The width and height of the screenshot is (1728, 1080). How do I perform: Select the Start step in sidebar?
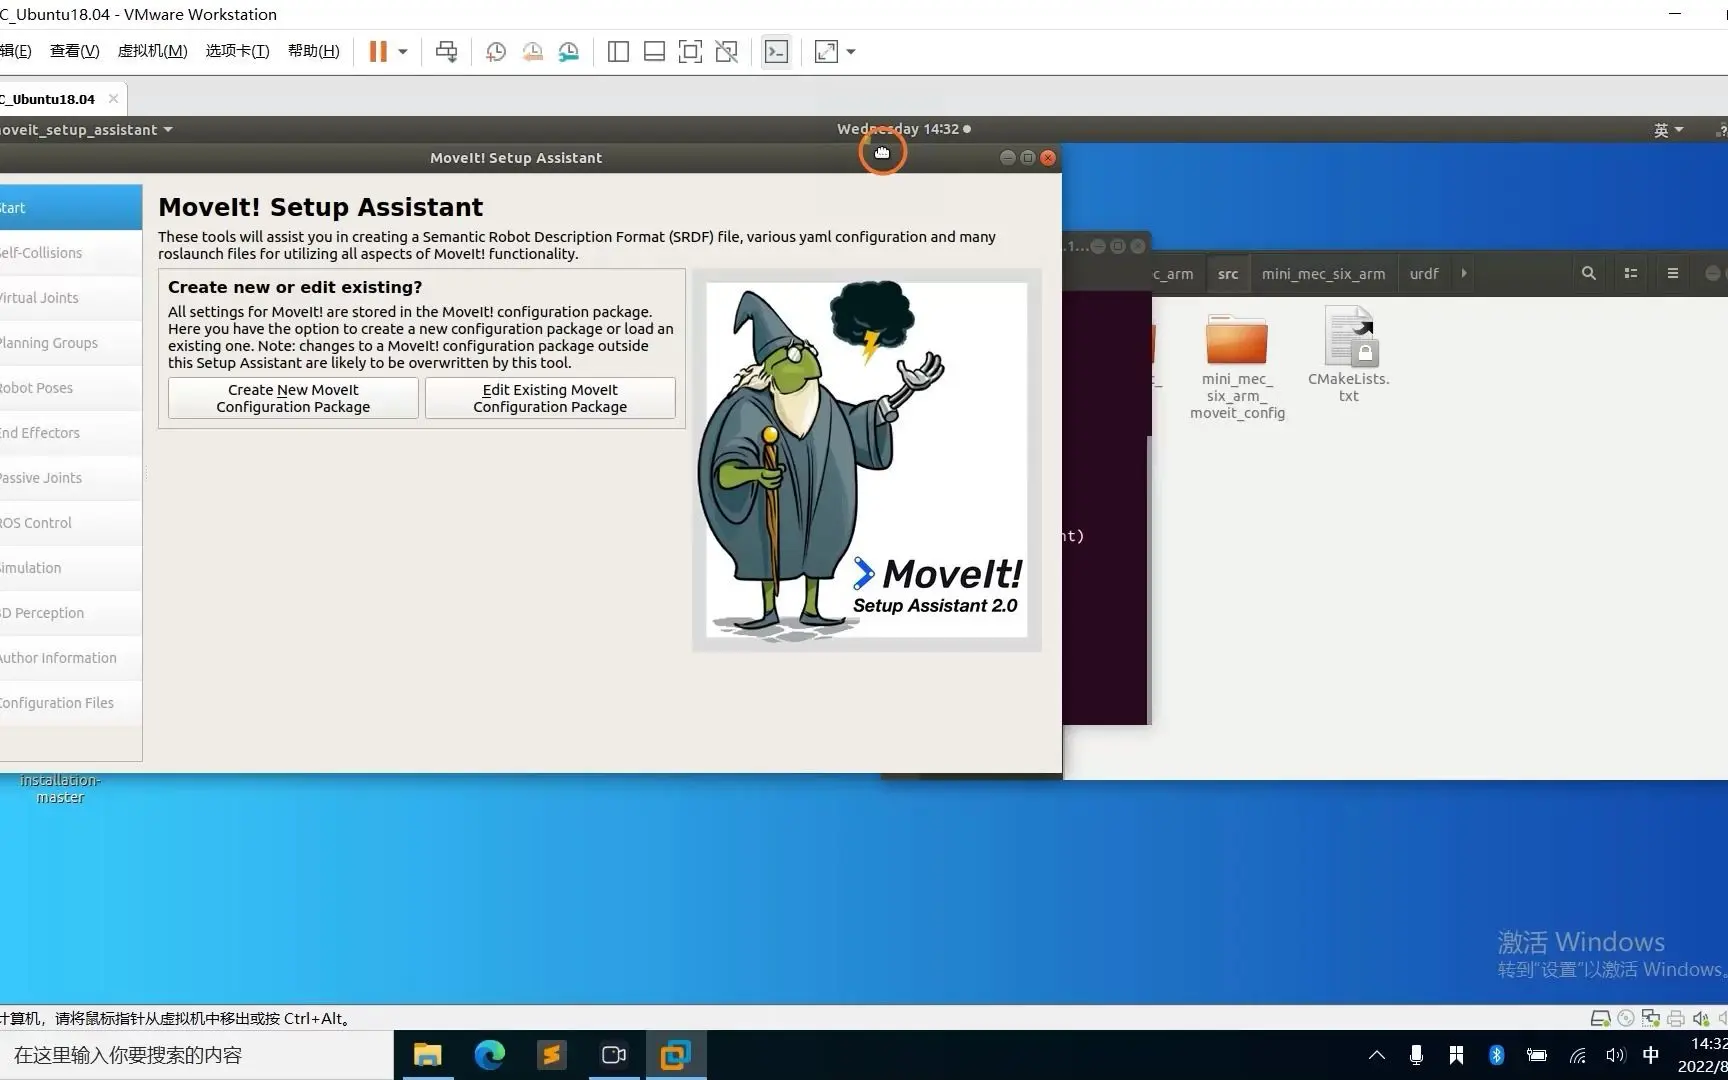(x=70, y=208)
